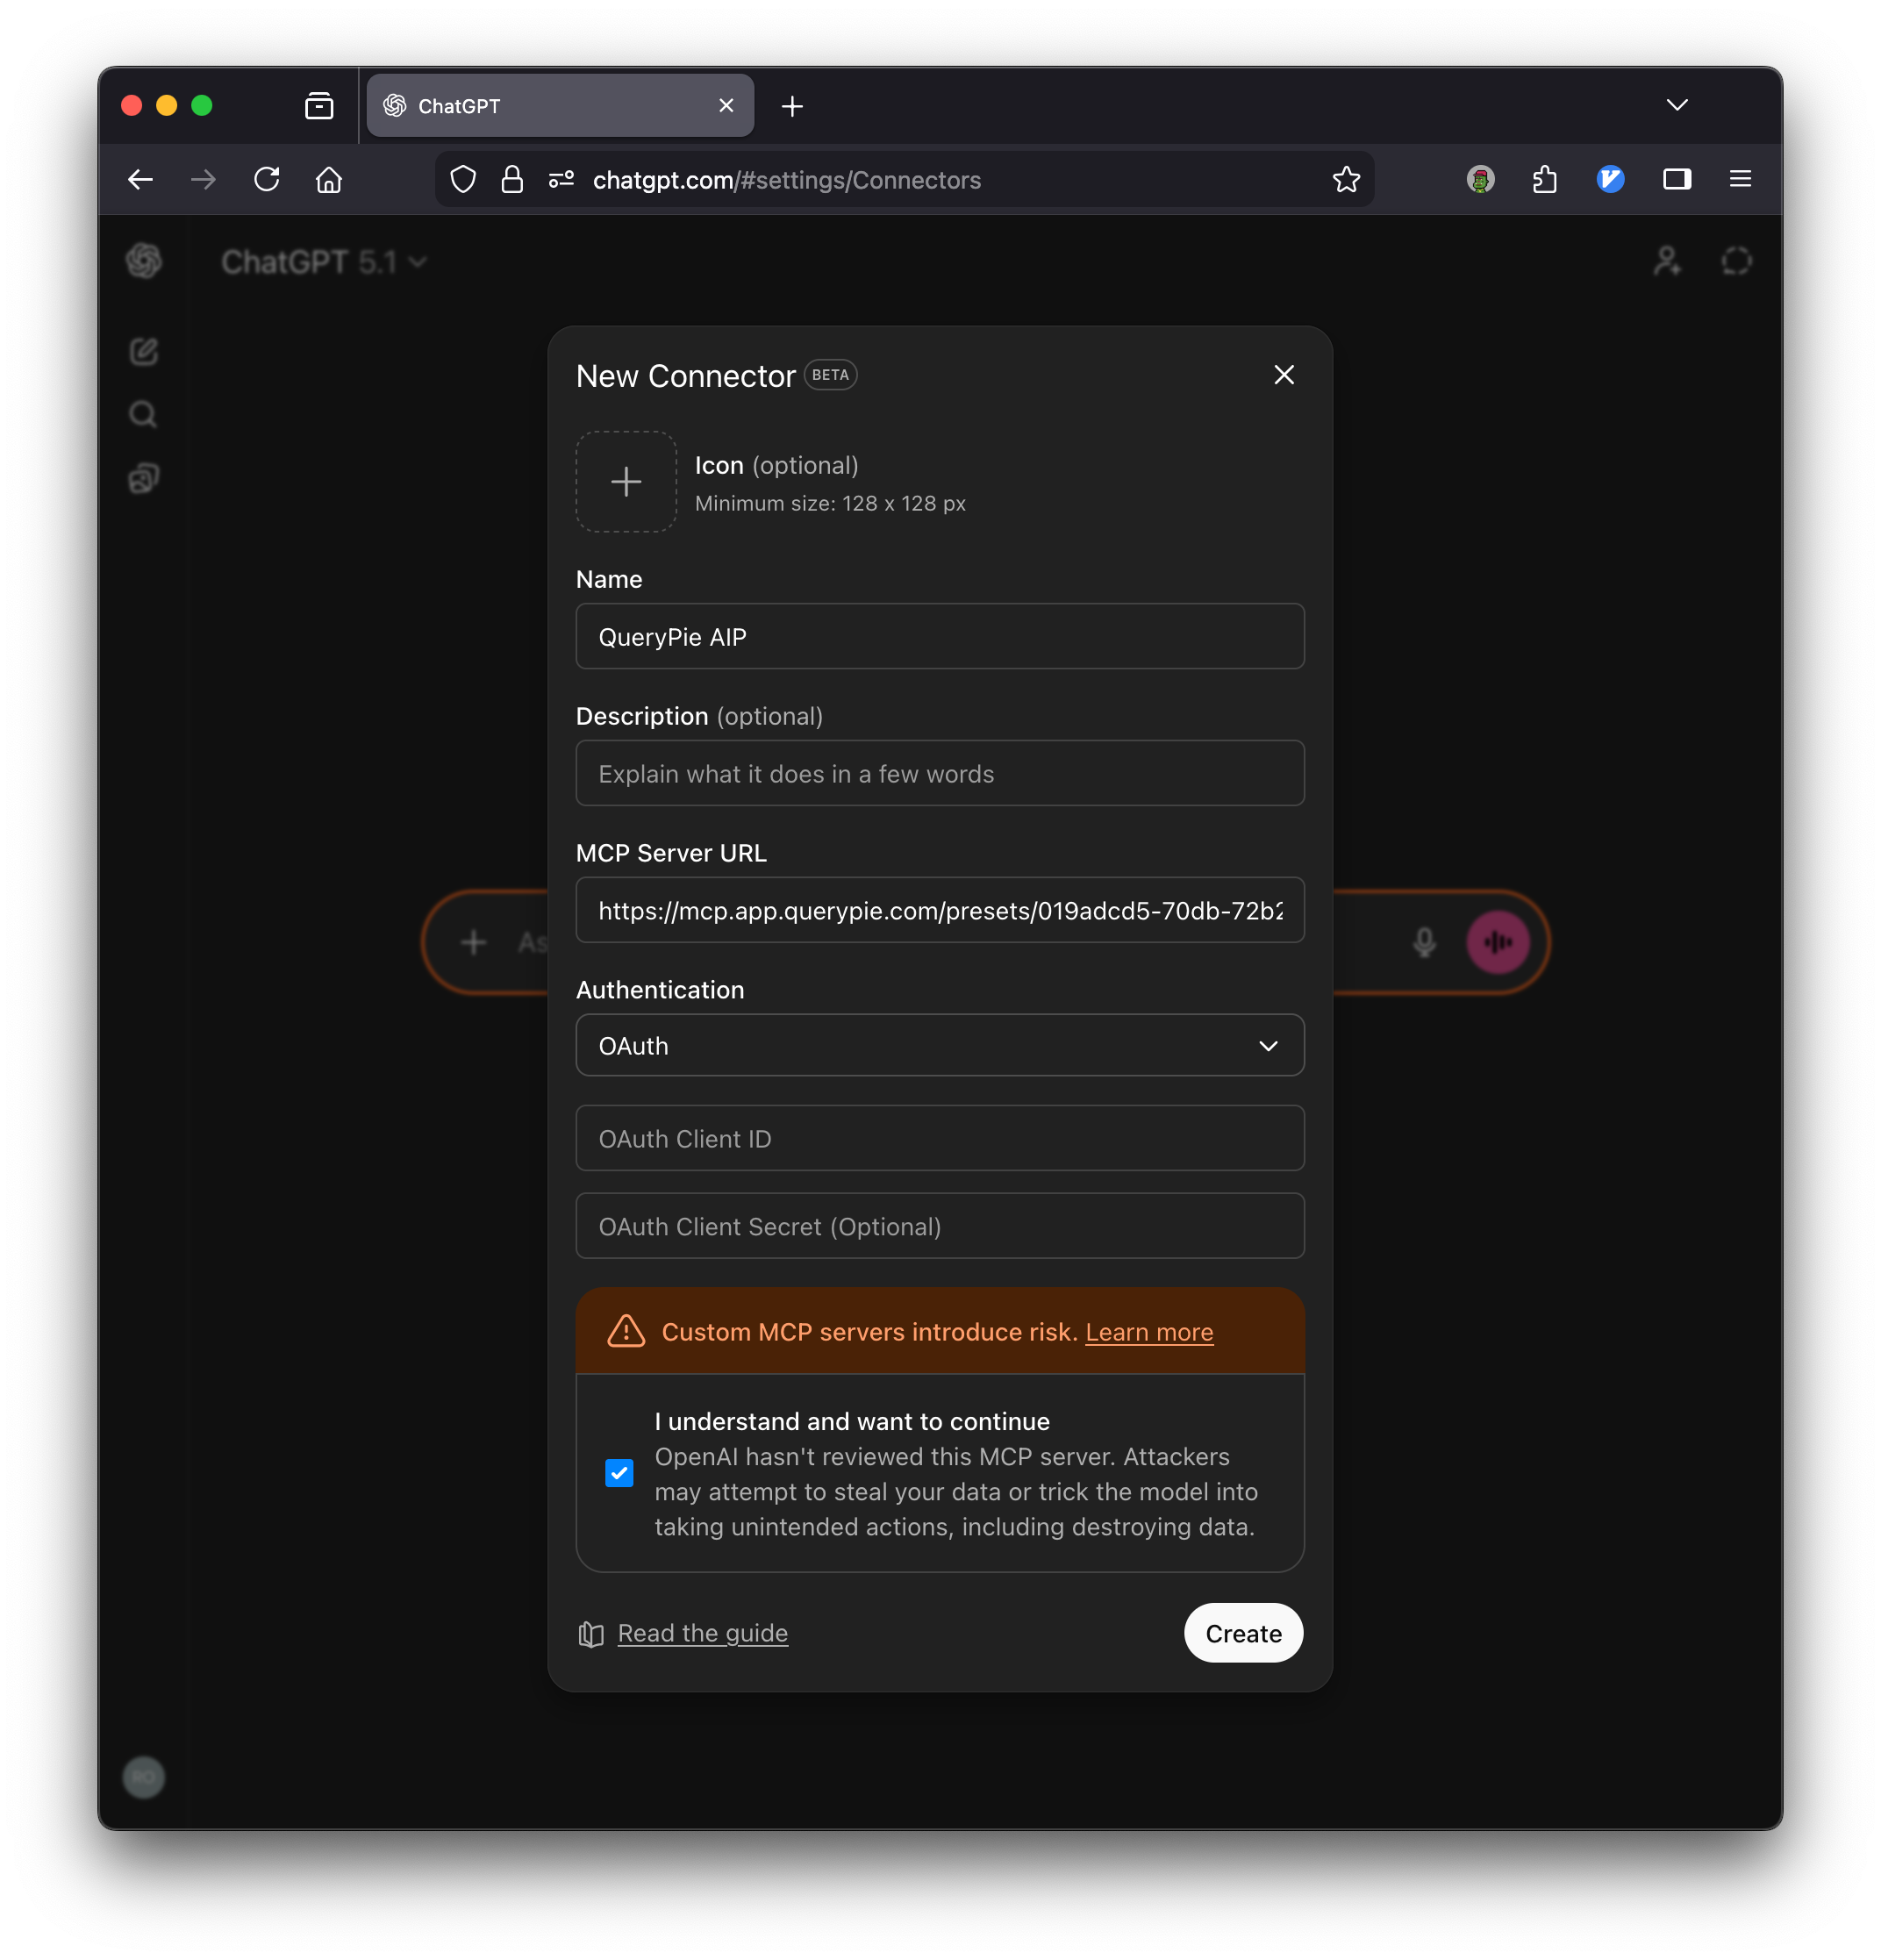Screen dimensions: 1881x1960
Task: Start voice mode with the pink waveform button
Action: [x=1497, y=942]
